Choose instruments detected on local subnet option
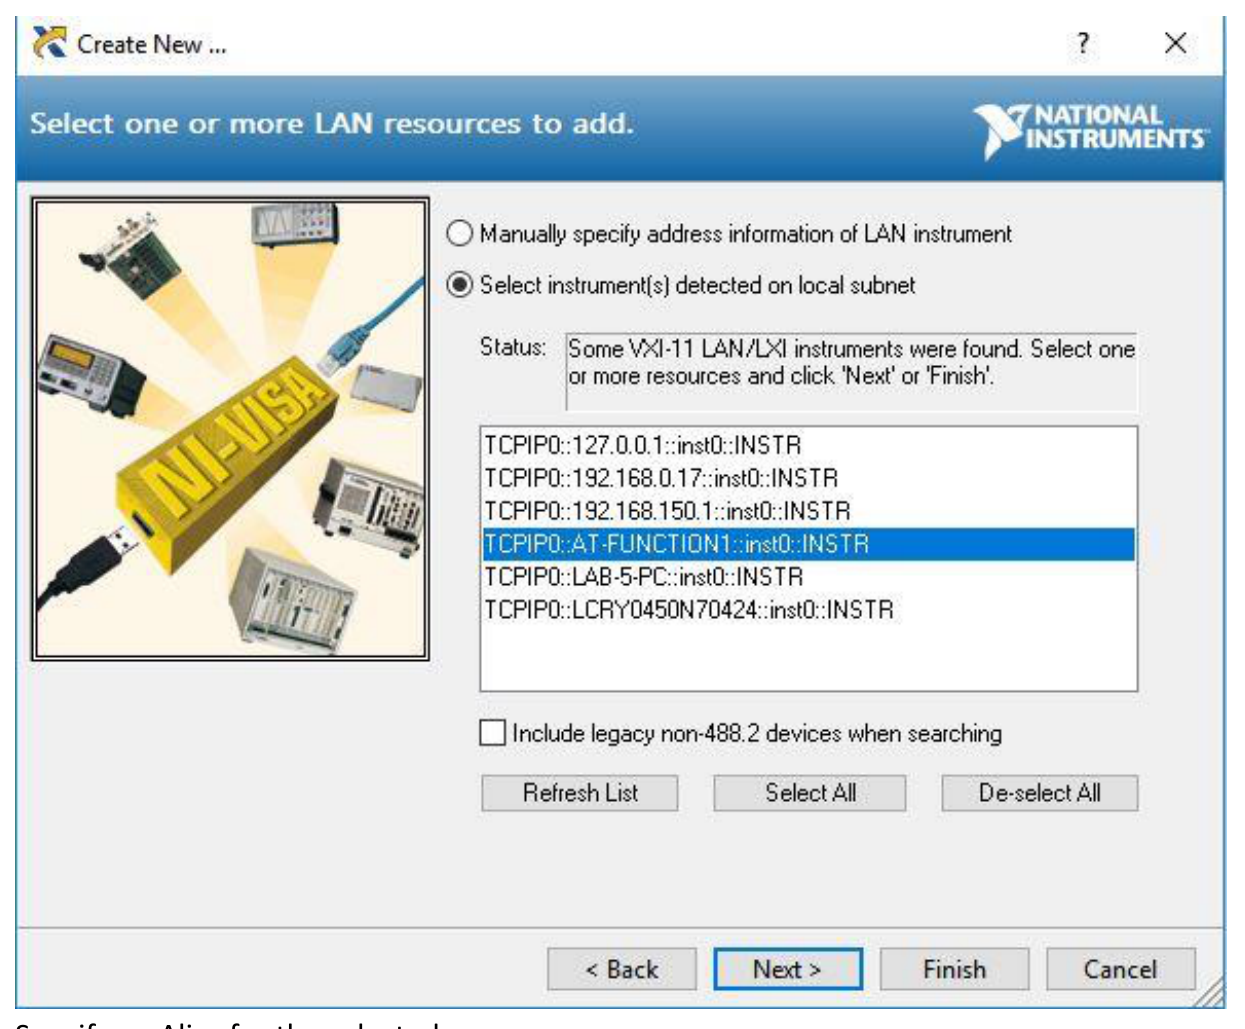This screenshot has width=1245, height=1029. [x=459, y=285]
